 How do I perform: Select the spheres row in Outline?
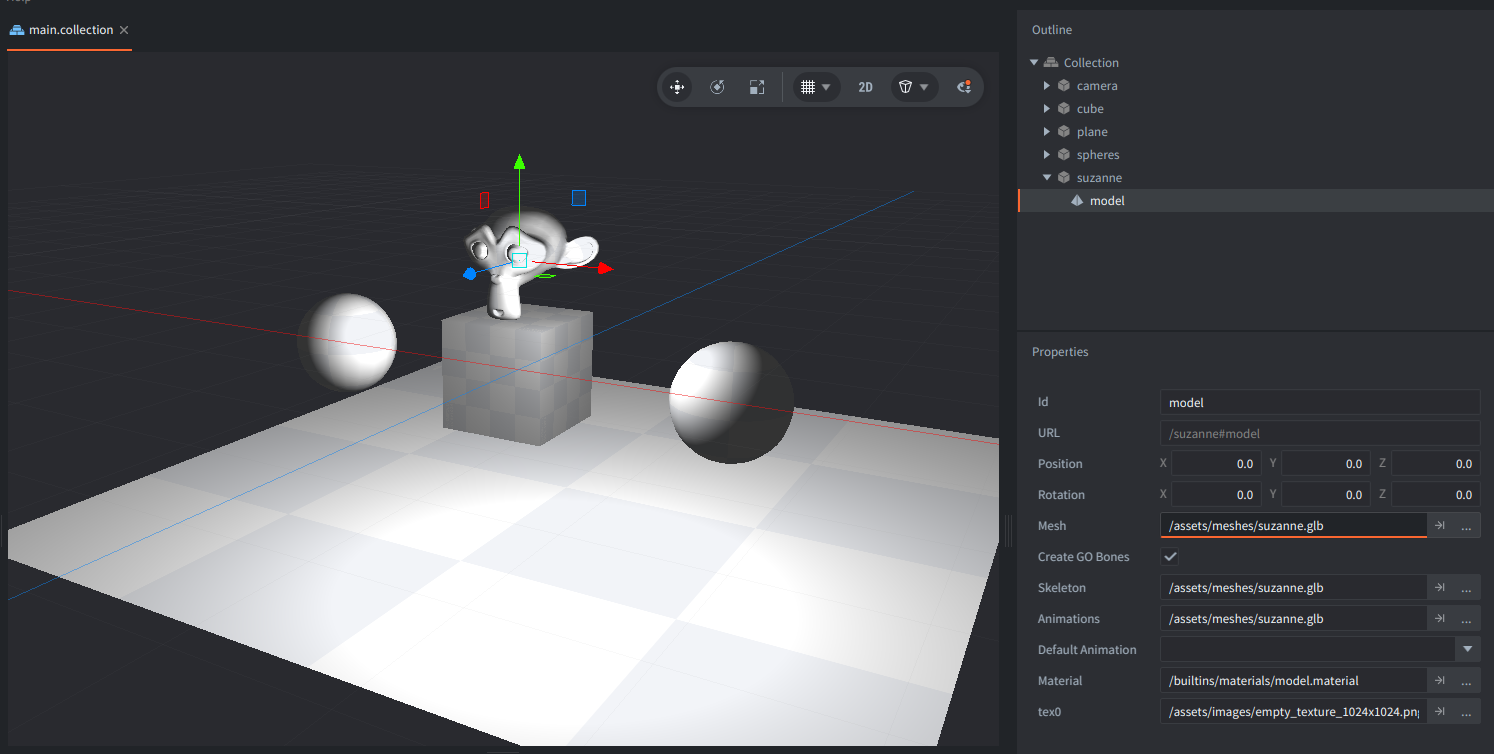tap(1255, 154)
